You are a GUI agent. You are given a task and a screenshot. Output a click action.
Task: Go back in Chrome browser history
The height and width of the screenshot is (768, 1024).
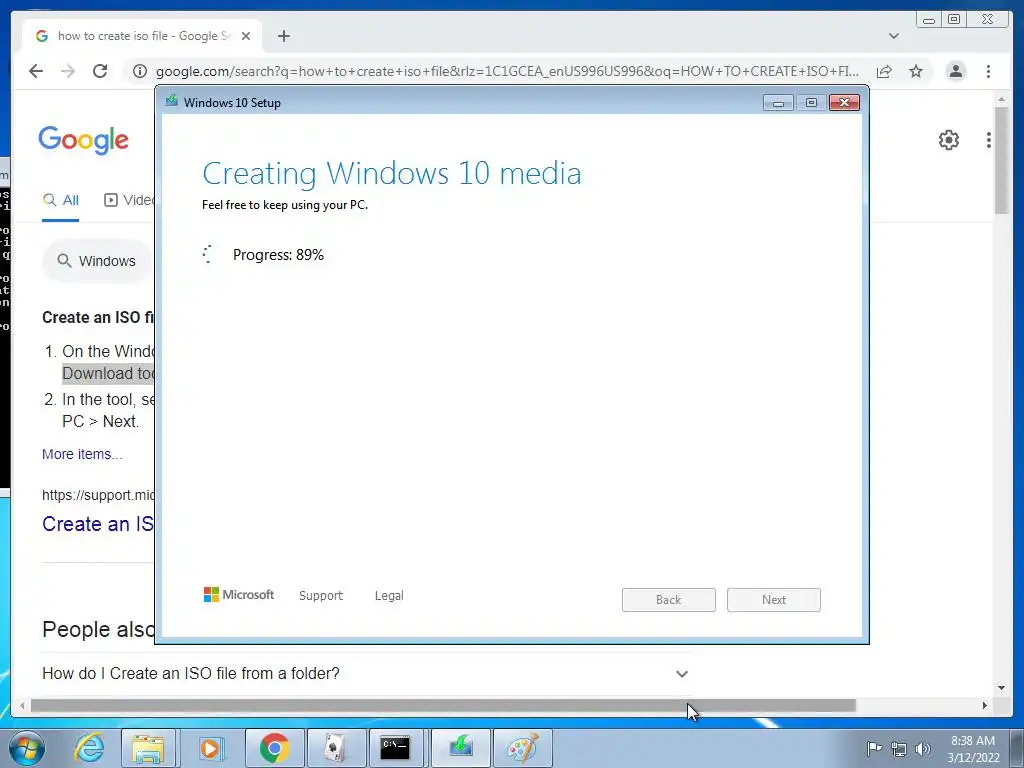click(36, 71)
